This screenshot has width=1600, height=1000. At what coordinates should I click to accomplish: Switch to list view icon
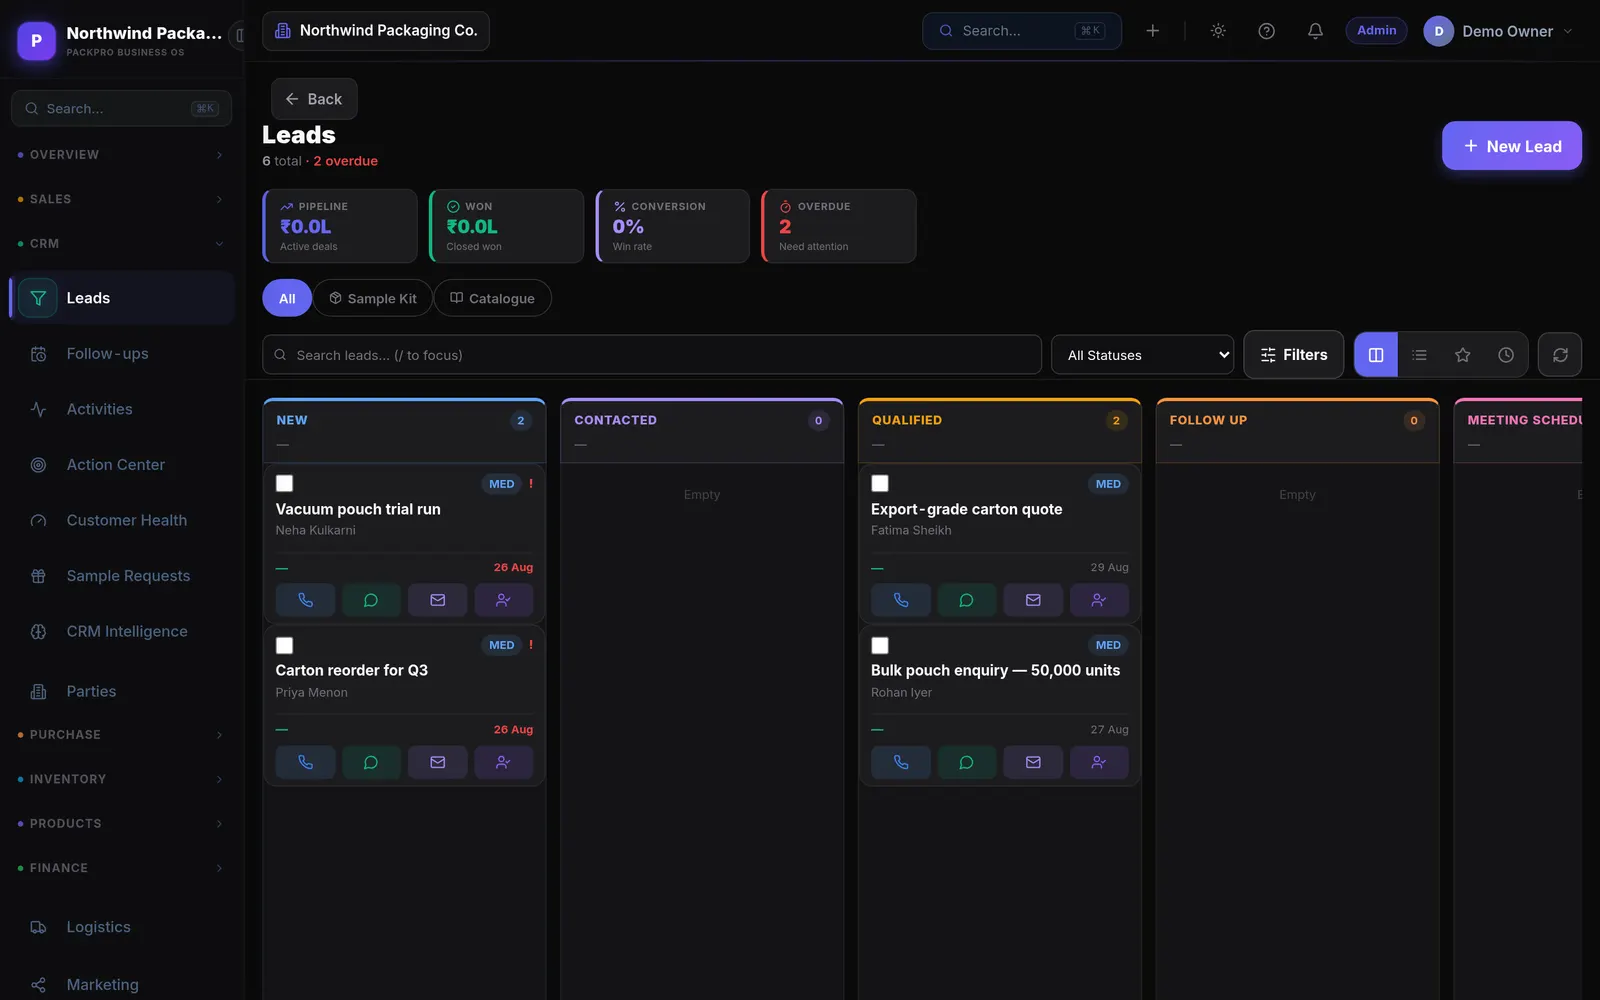1419,355
